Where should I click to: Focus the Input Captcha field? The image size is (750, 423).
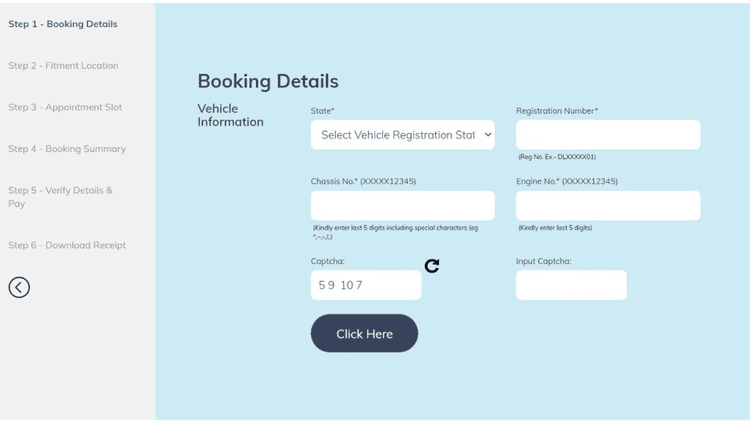(x=571, y=285)
